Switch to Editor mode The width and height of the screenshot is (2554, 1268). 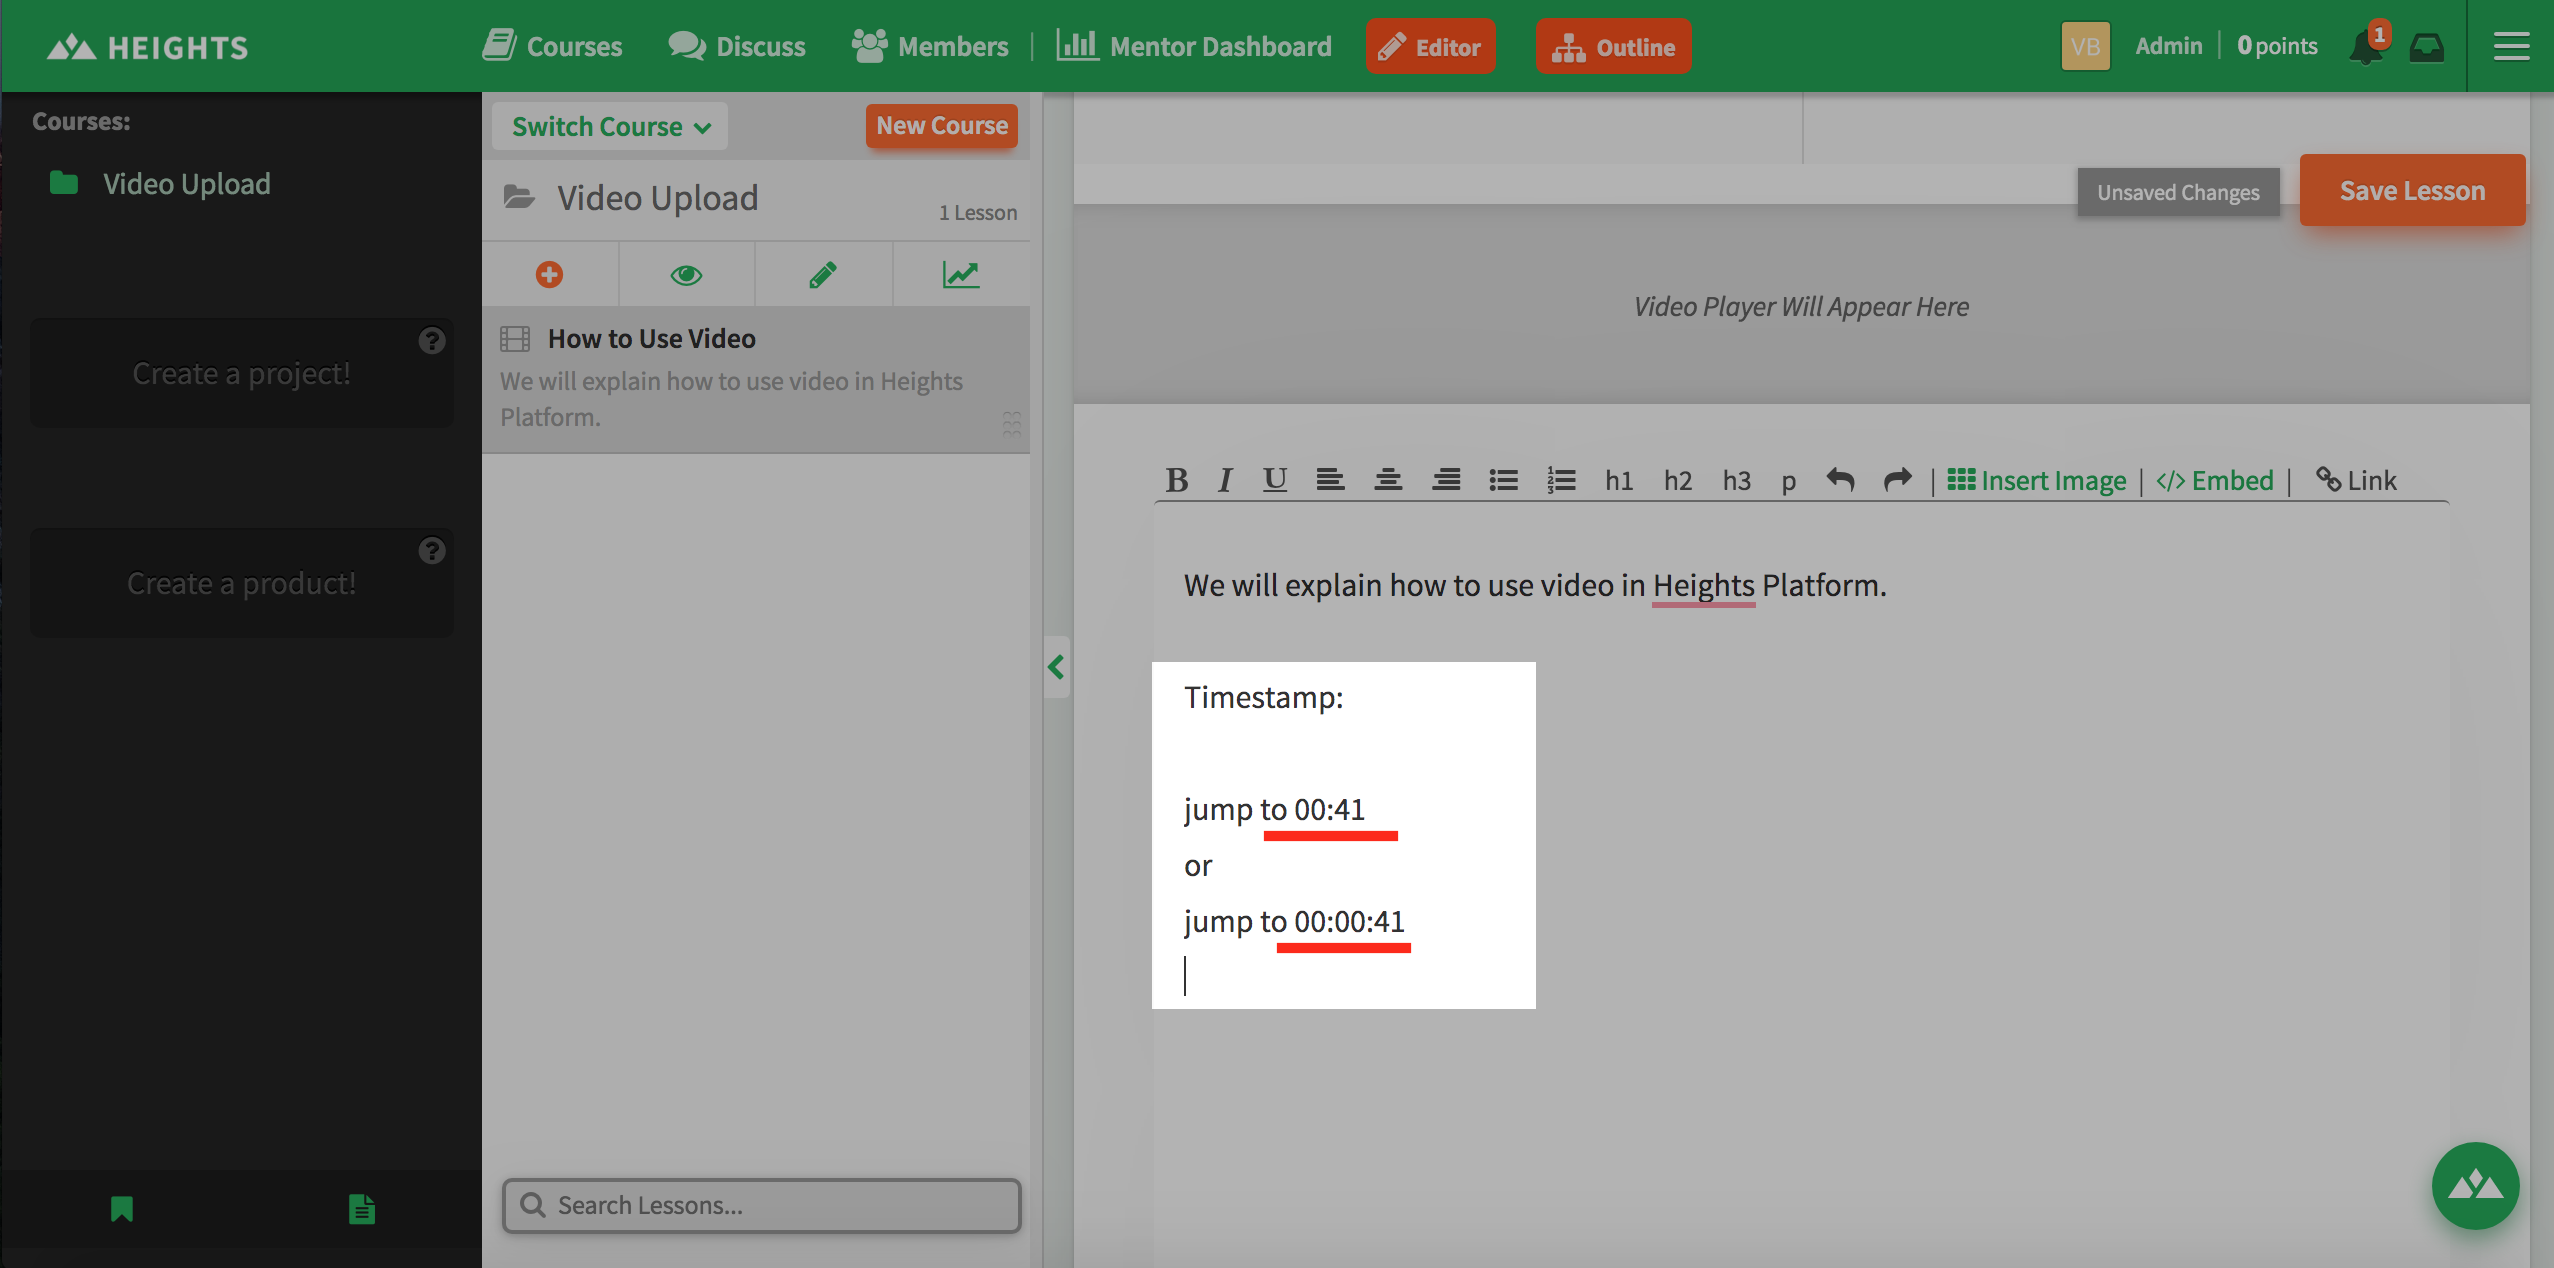pyautogui.click(x=1430, y=46)
